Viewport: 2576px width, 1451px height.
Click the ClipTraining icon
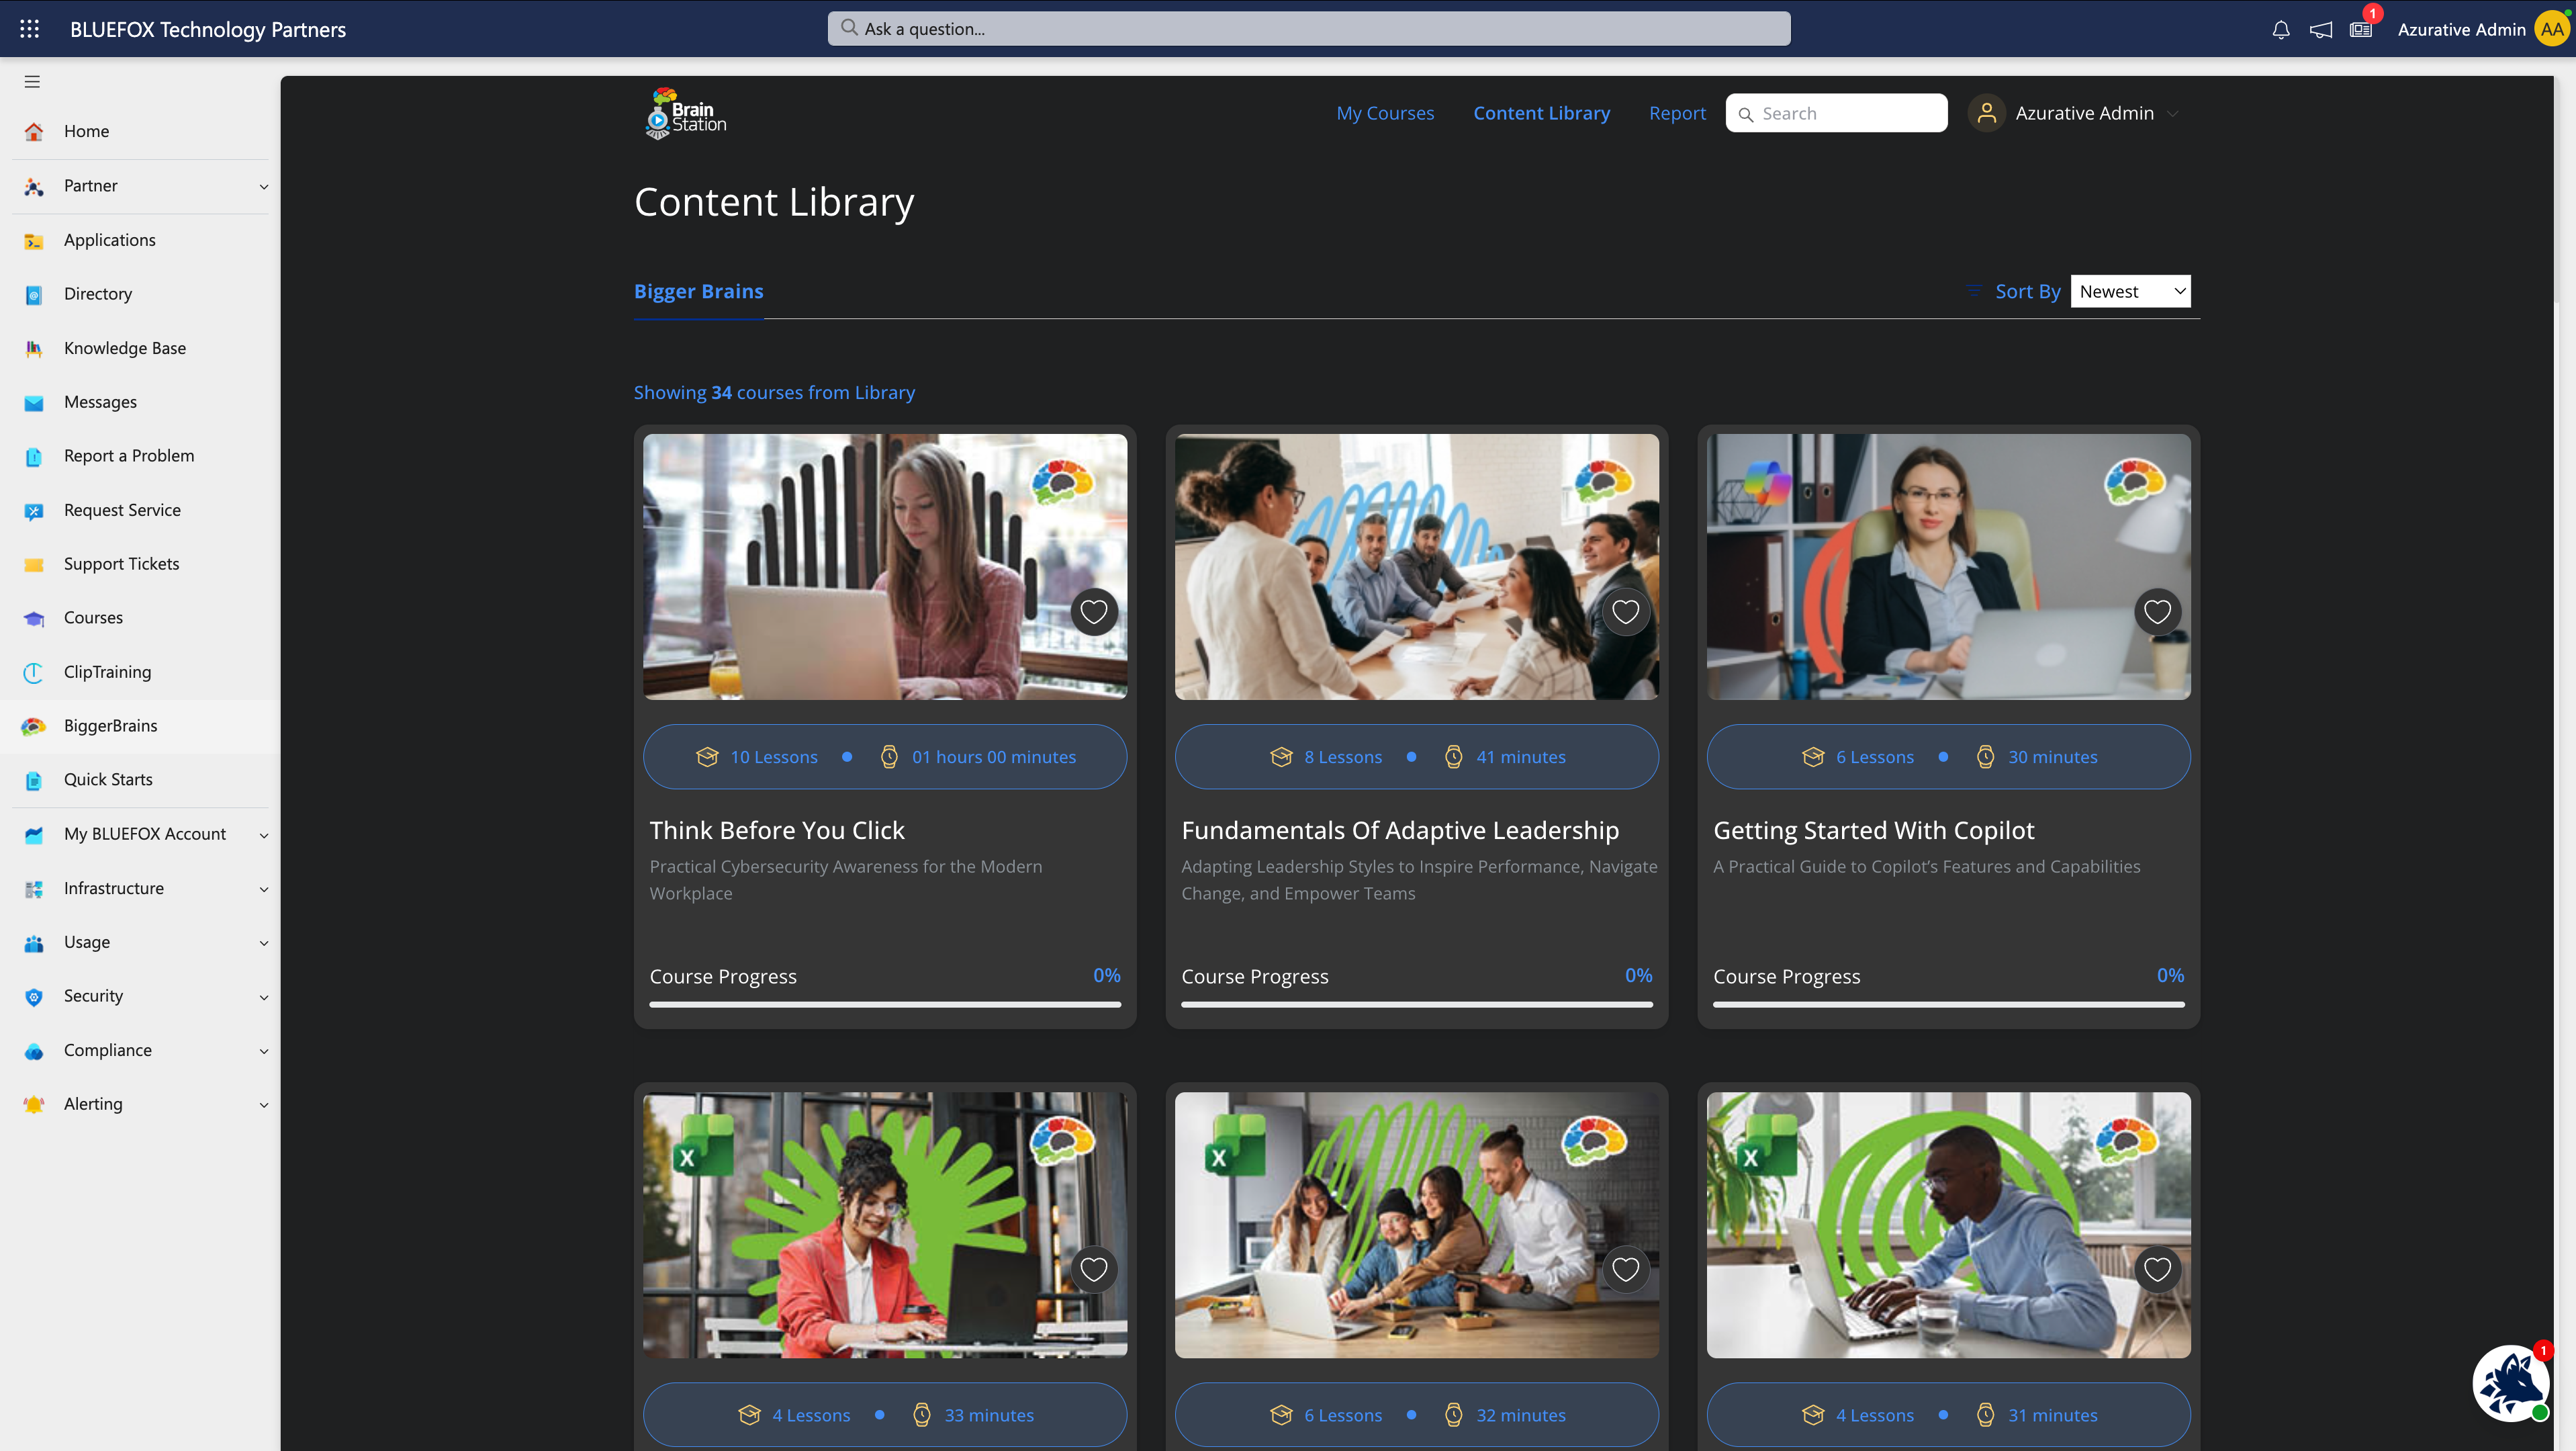tap(34, 672)
